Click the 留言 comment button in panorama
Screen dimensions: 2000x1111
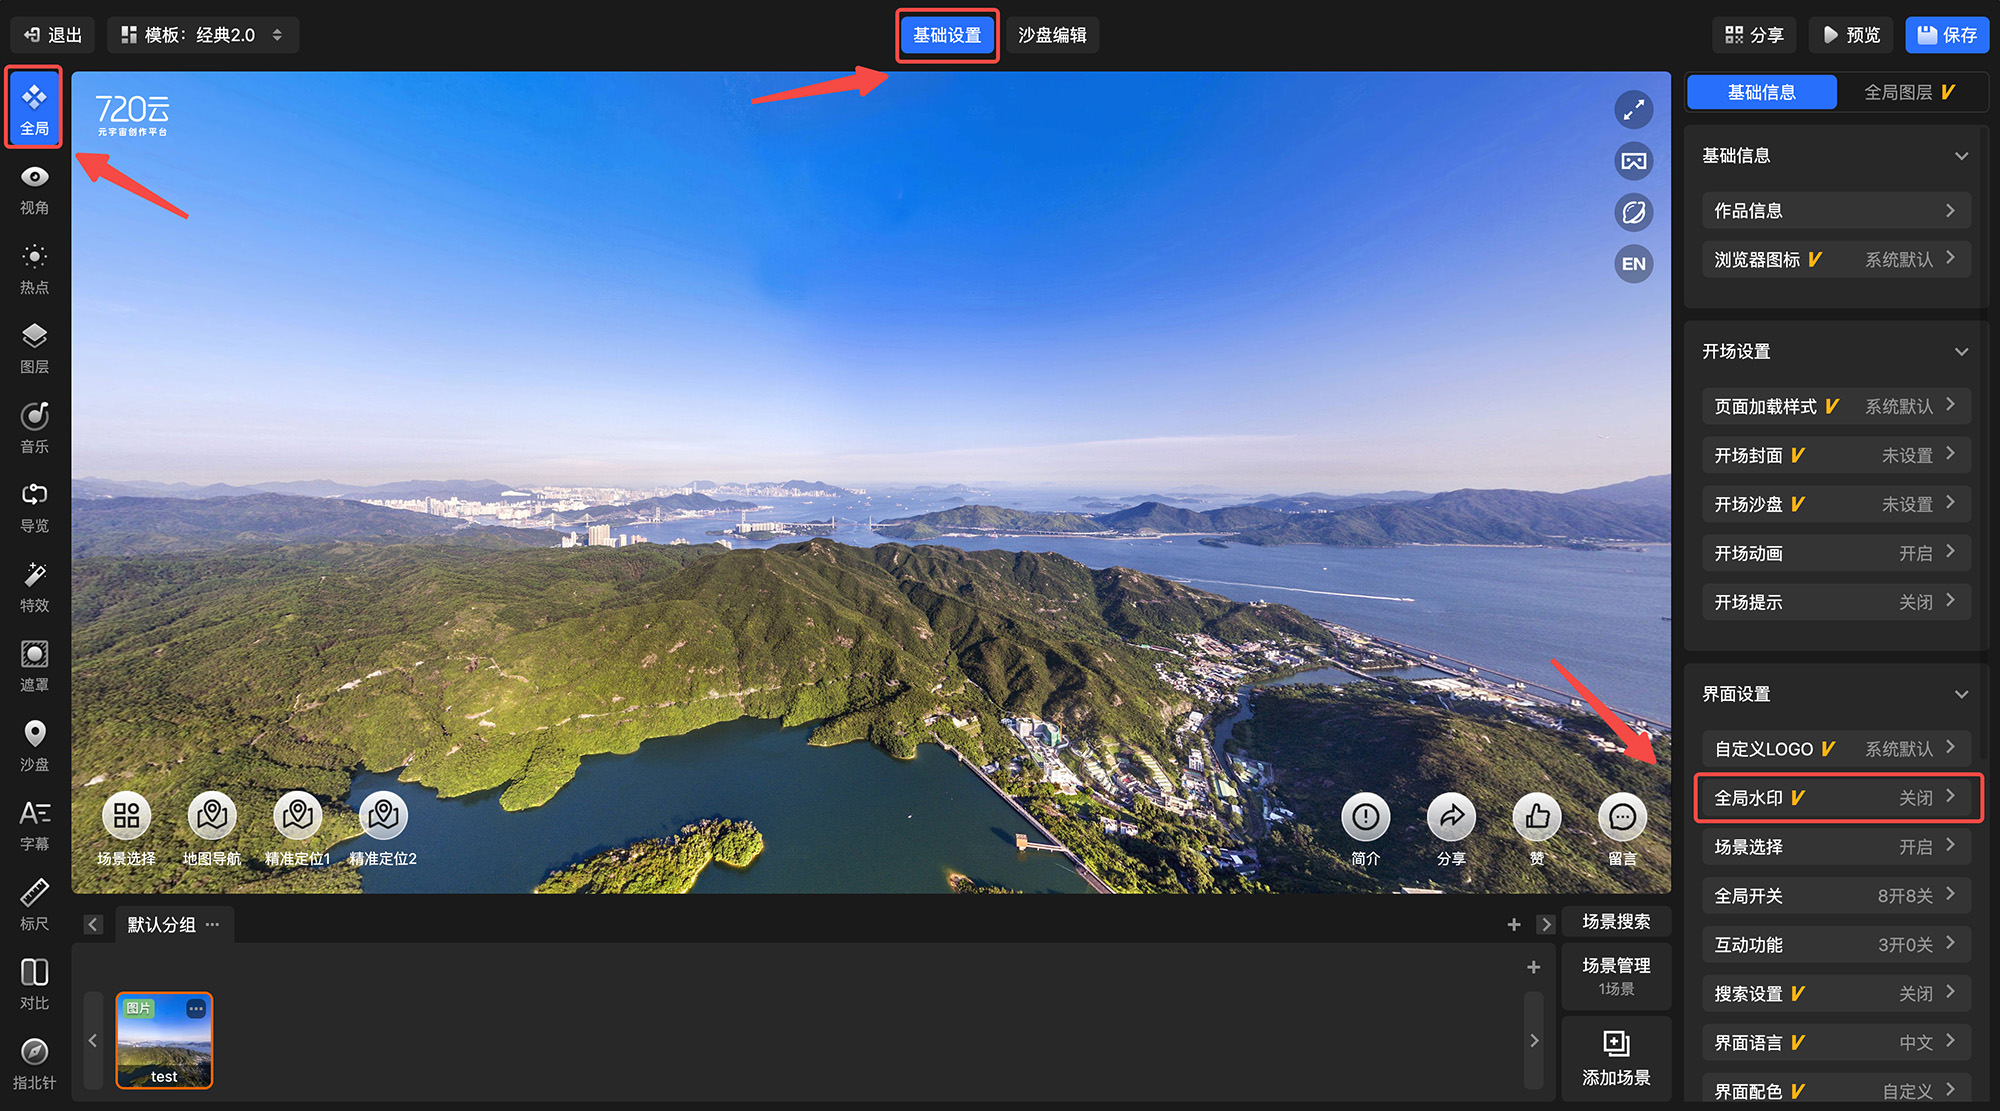pos(1622,818)
